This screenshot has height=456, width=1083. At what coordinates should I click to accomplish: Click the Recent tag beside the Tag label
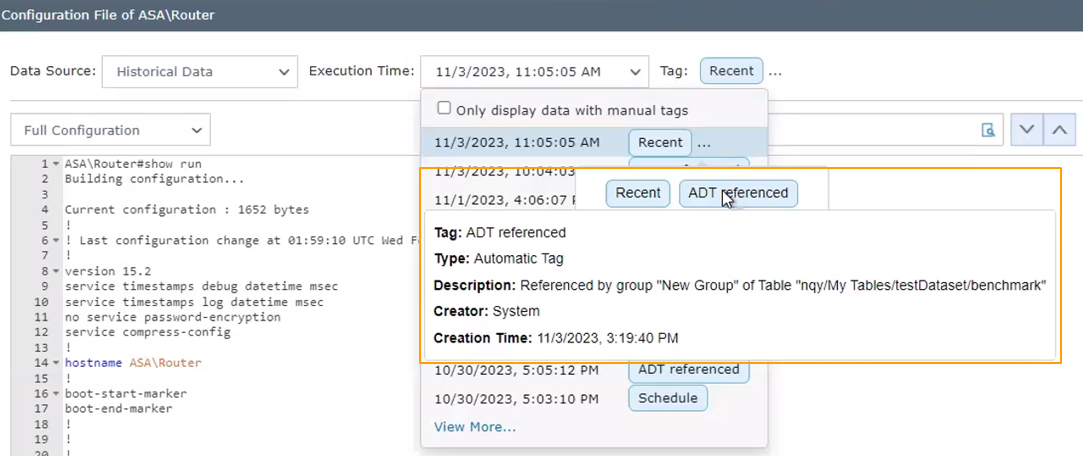tap(731, 72)
